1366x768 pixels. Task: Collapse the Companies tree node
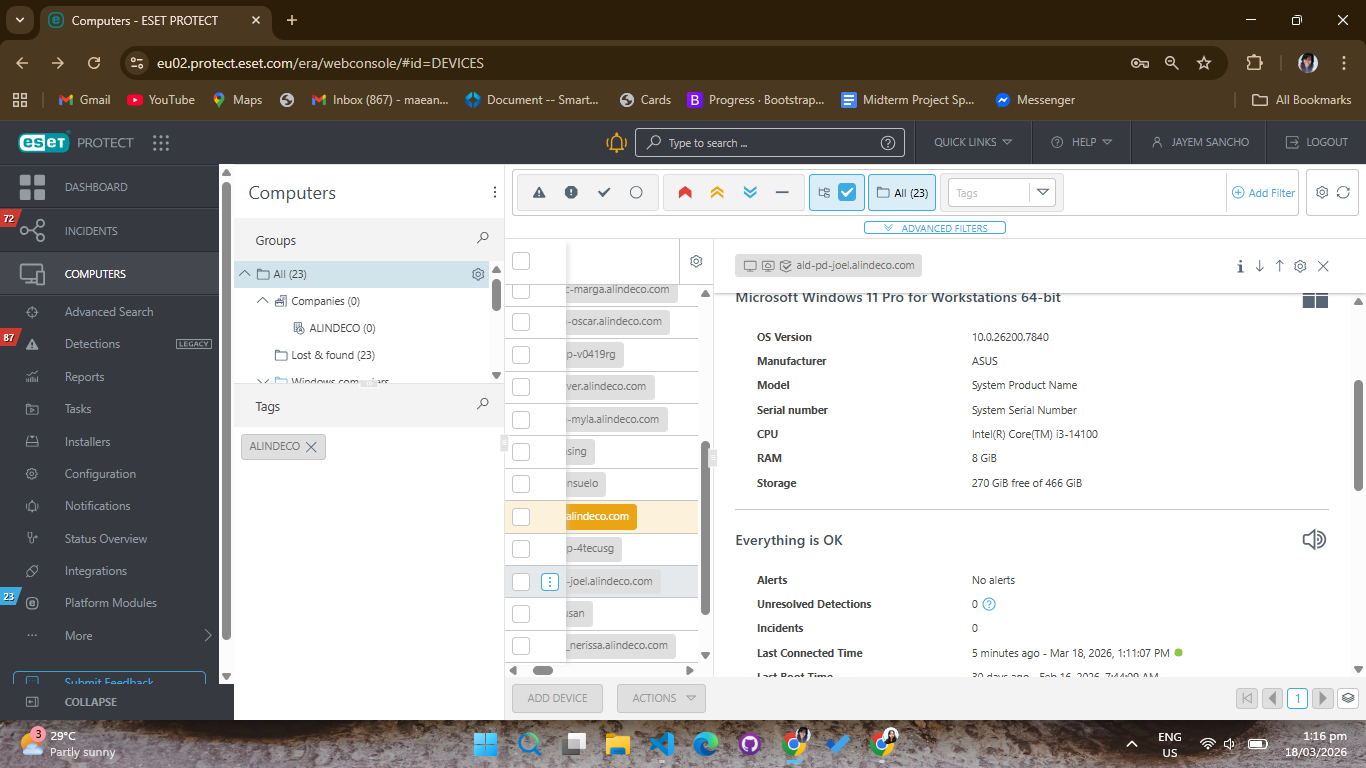point(263,301)
